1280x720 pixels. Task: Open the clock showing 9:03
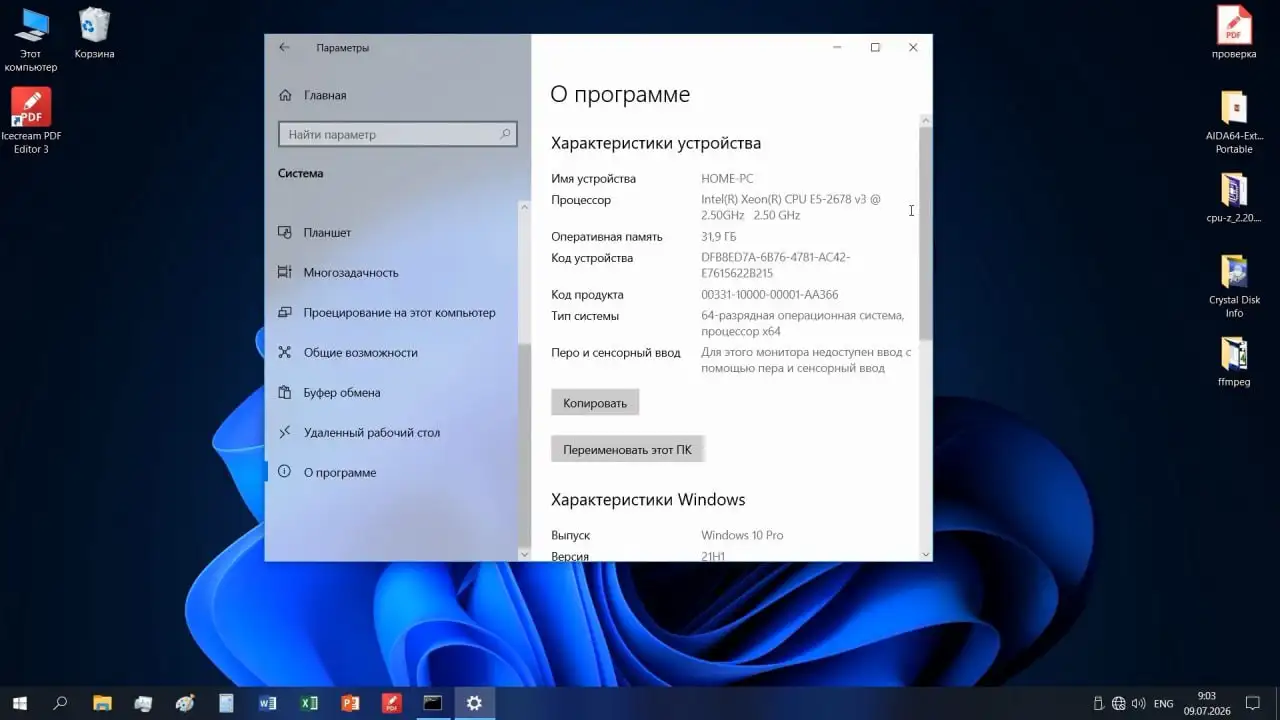tap(1206, 703)
